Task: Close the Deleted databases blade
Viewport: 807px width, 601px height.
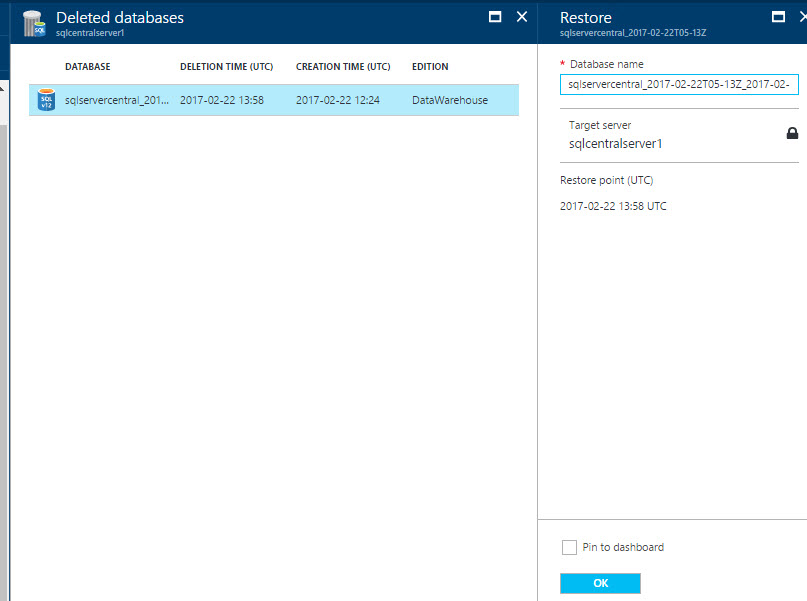Action: (522, 17)
